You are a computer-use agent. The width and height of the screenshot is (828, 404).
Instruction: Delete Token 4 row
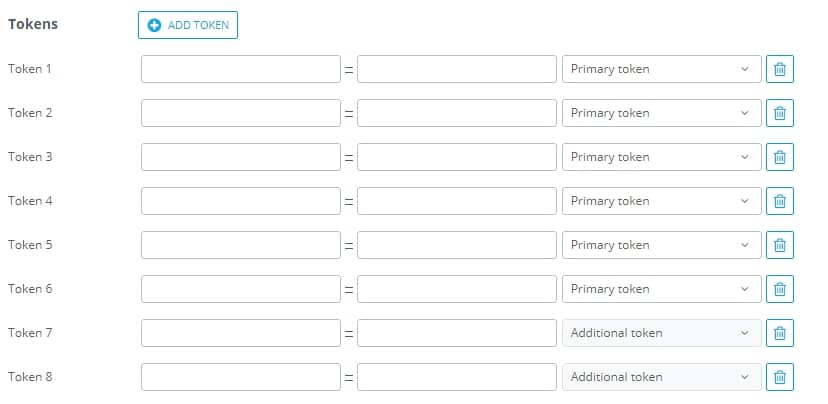tap(779, 201)
